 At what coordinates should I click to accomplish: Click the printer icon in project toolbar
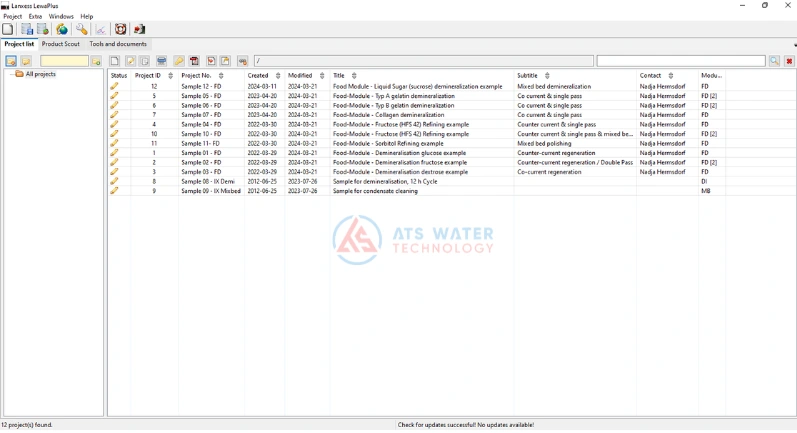click(x=161, y=61)
